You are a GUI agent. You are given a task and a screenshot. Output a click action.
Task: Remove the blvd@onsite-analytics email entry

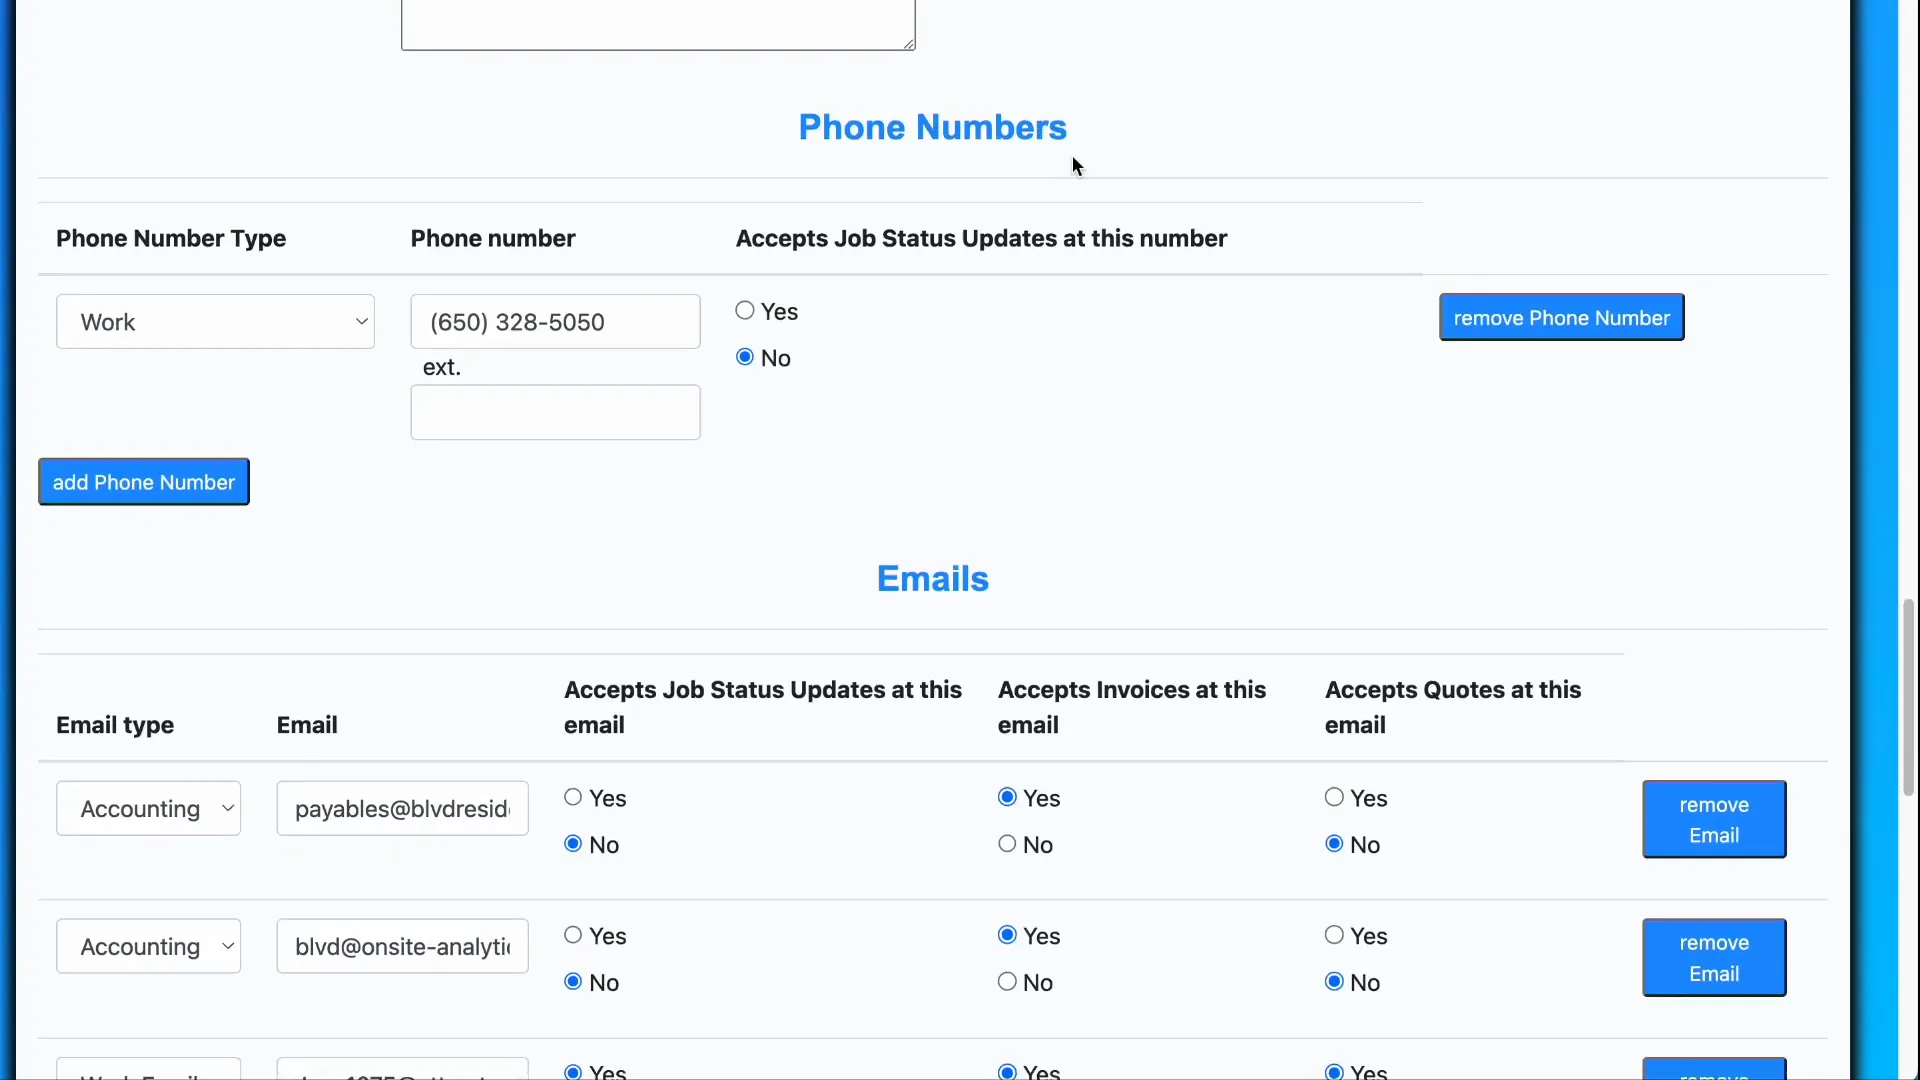point(1713,956)
